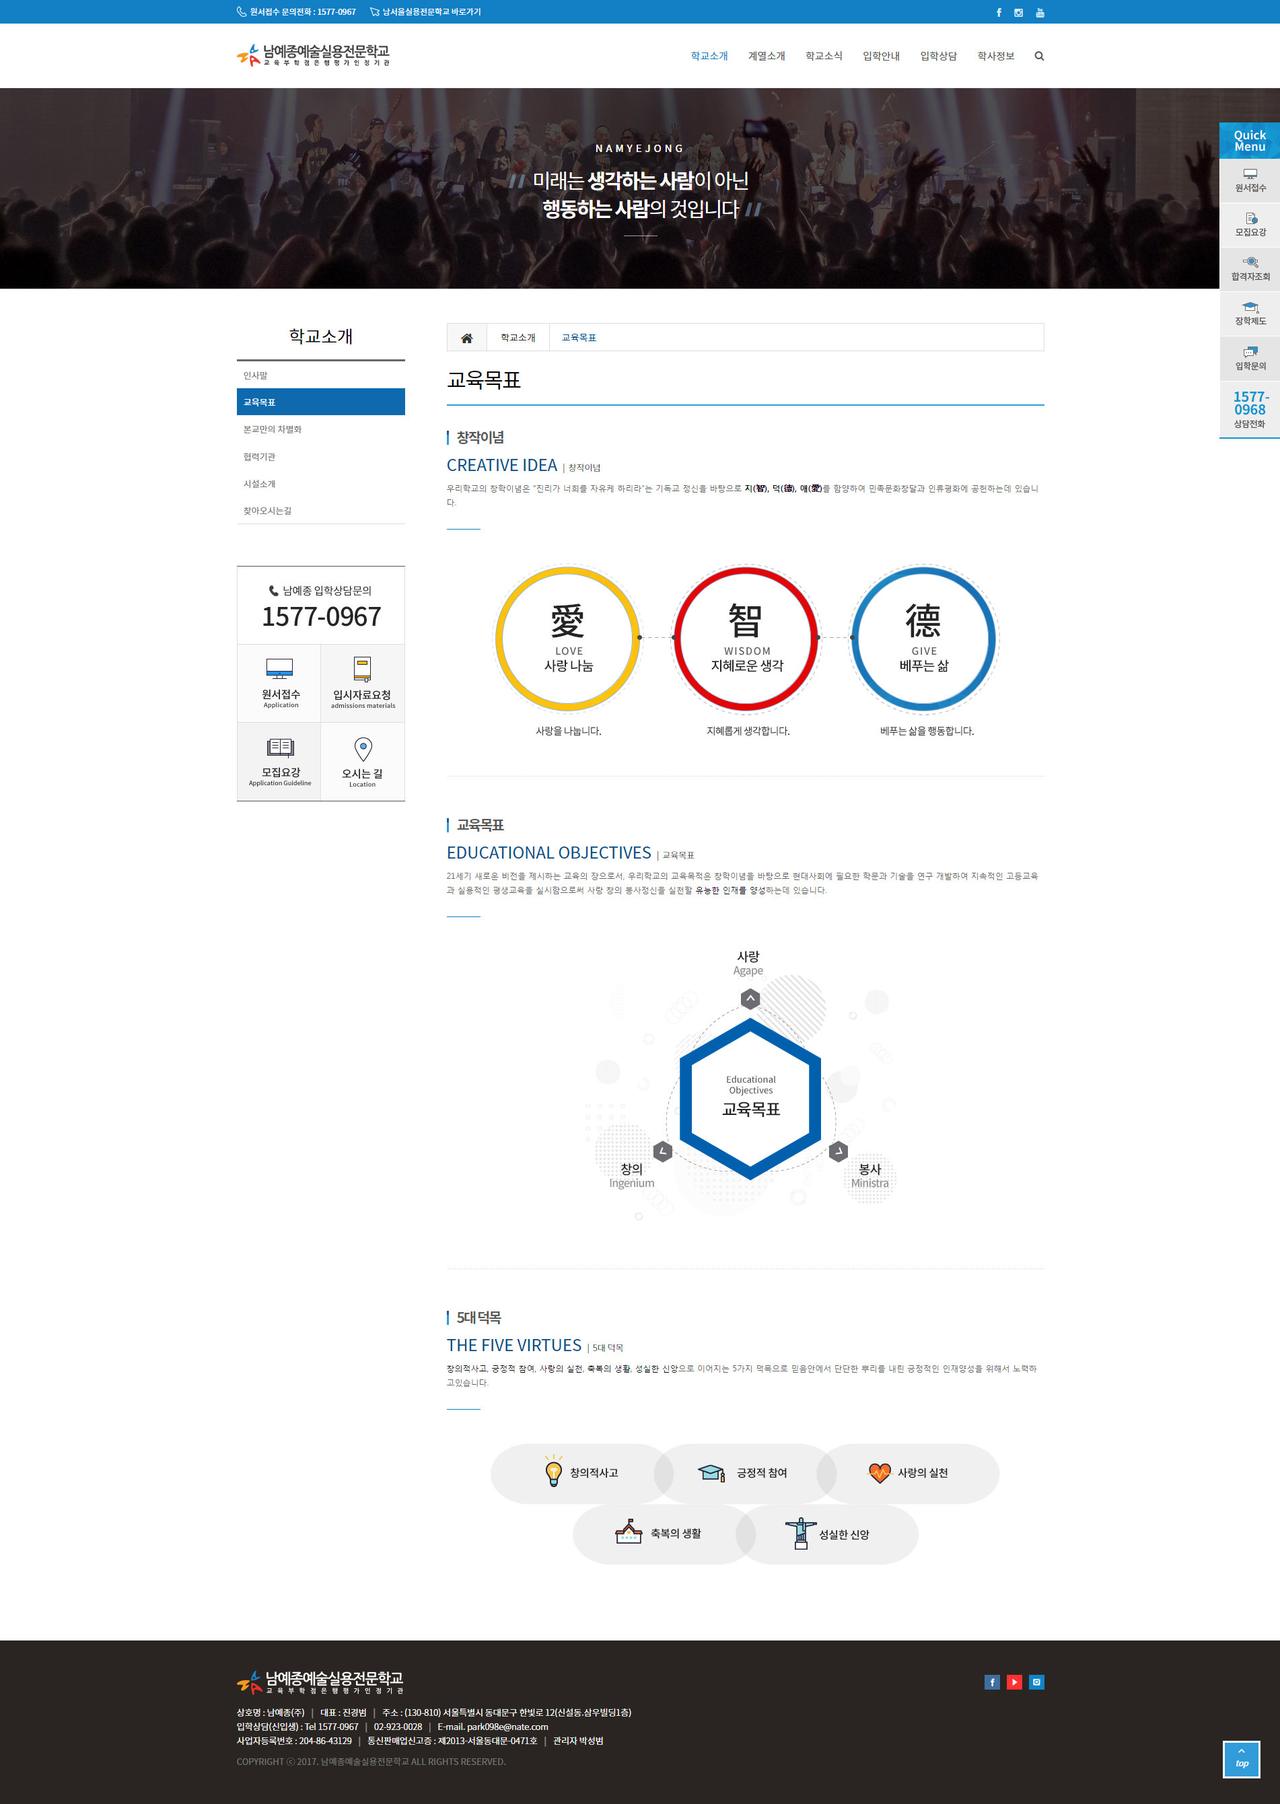Select 장학제도 in Quick Menu sidebar

tap(1250, 313)
